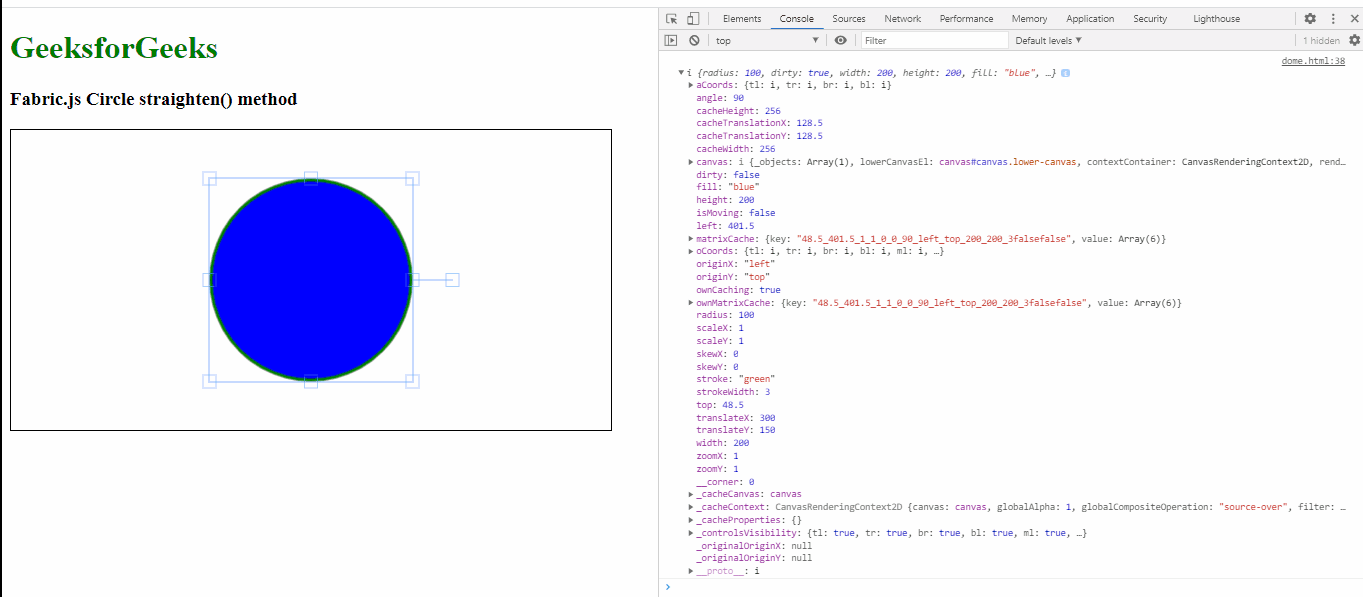This screenshot has width=1363, height=597.
Task: Click the live expression eye icon
Action: tap(841, 40)
